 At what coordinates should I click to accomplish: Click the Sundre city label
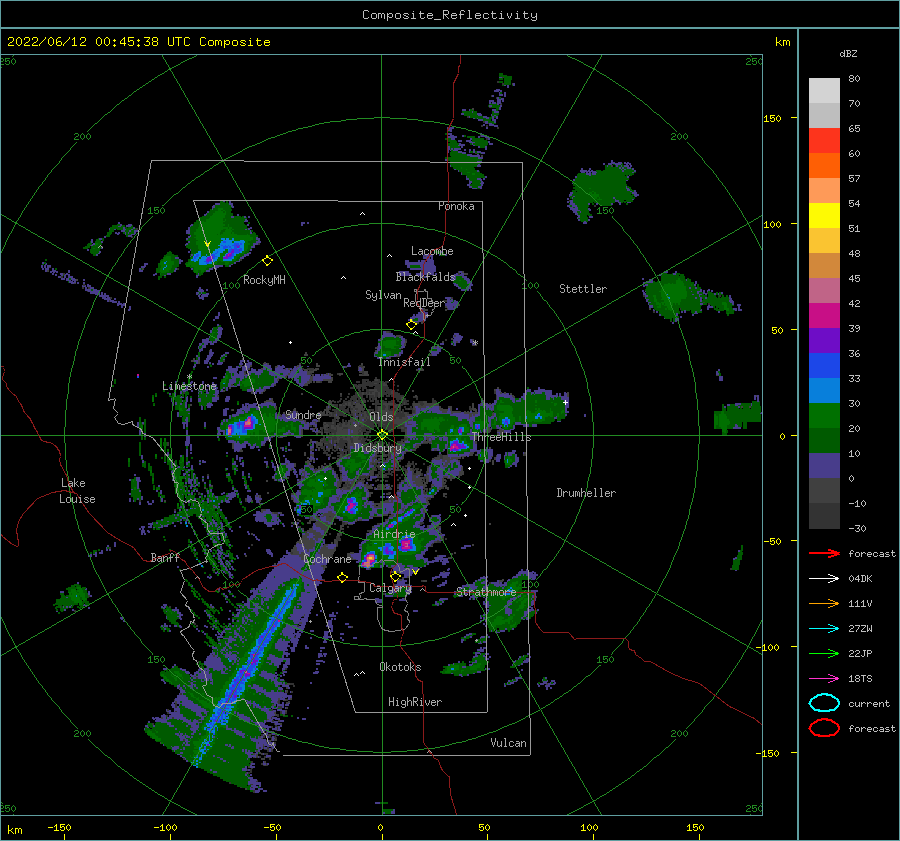[303, 415]
